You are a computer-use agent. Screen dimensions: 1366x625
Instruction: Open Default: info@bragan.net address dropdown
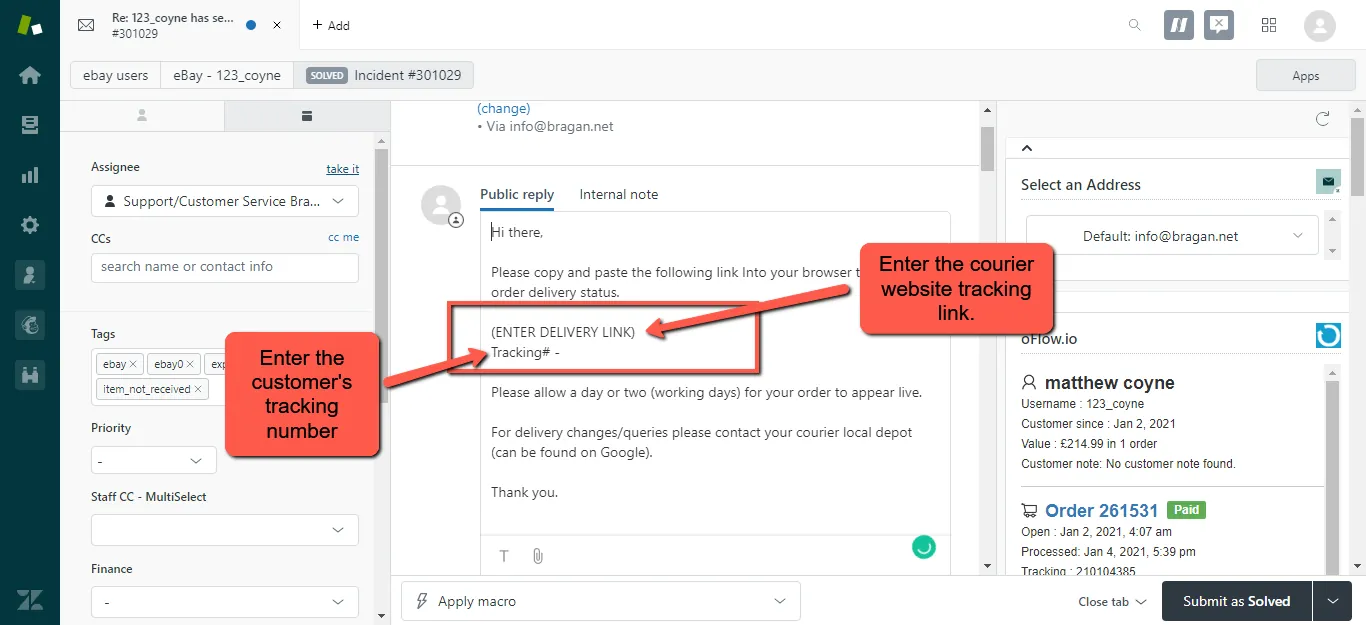tap(1172, 236)
